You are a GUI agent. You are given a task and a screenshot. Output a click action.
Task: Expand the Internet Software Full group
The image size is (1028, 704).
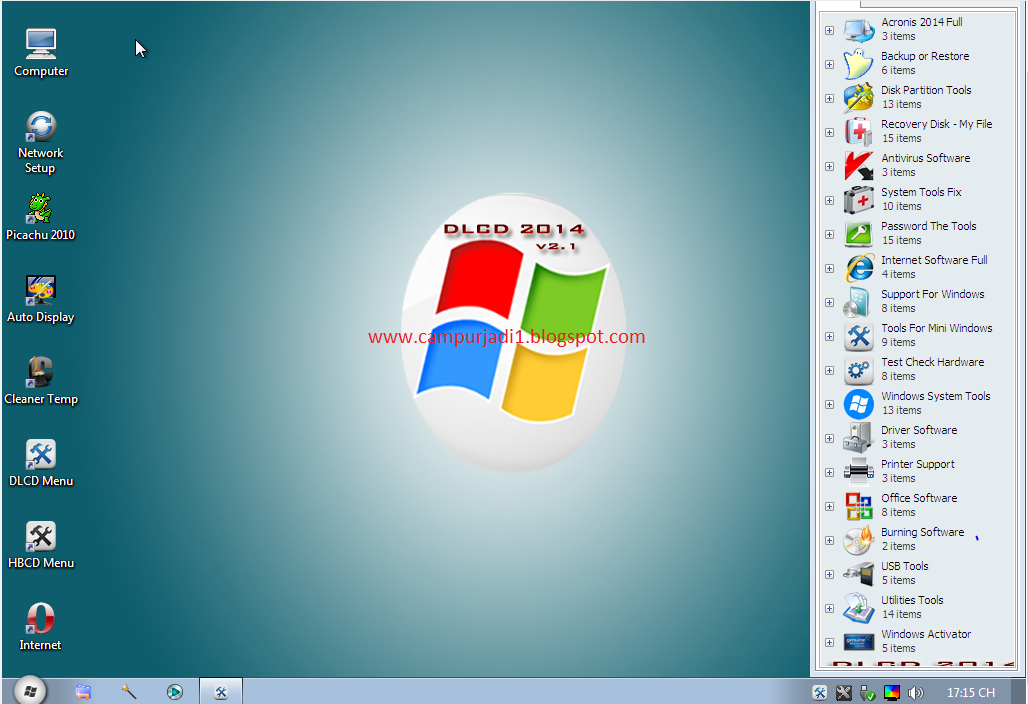[x=829, y=269]
